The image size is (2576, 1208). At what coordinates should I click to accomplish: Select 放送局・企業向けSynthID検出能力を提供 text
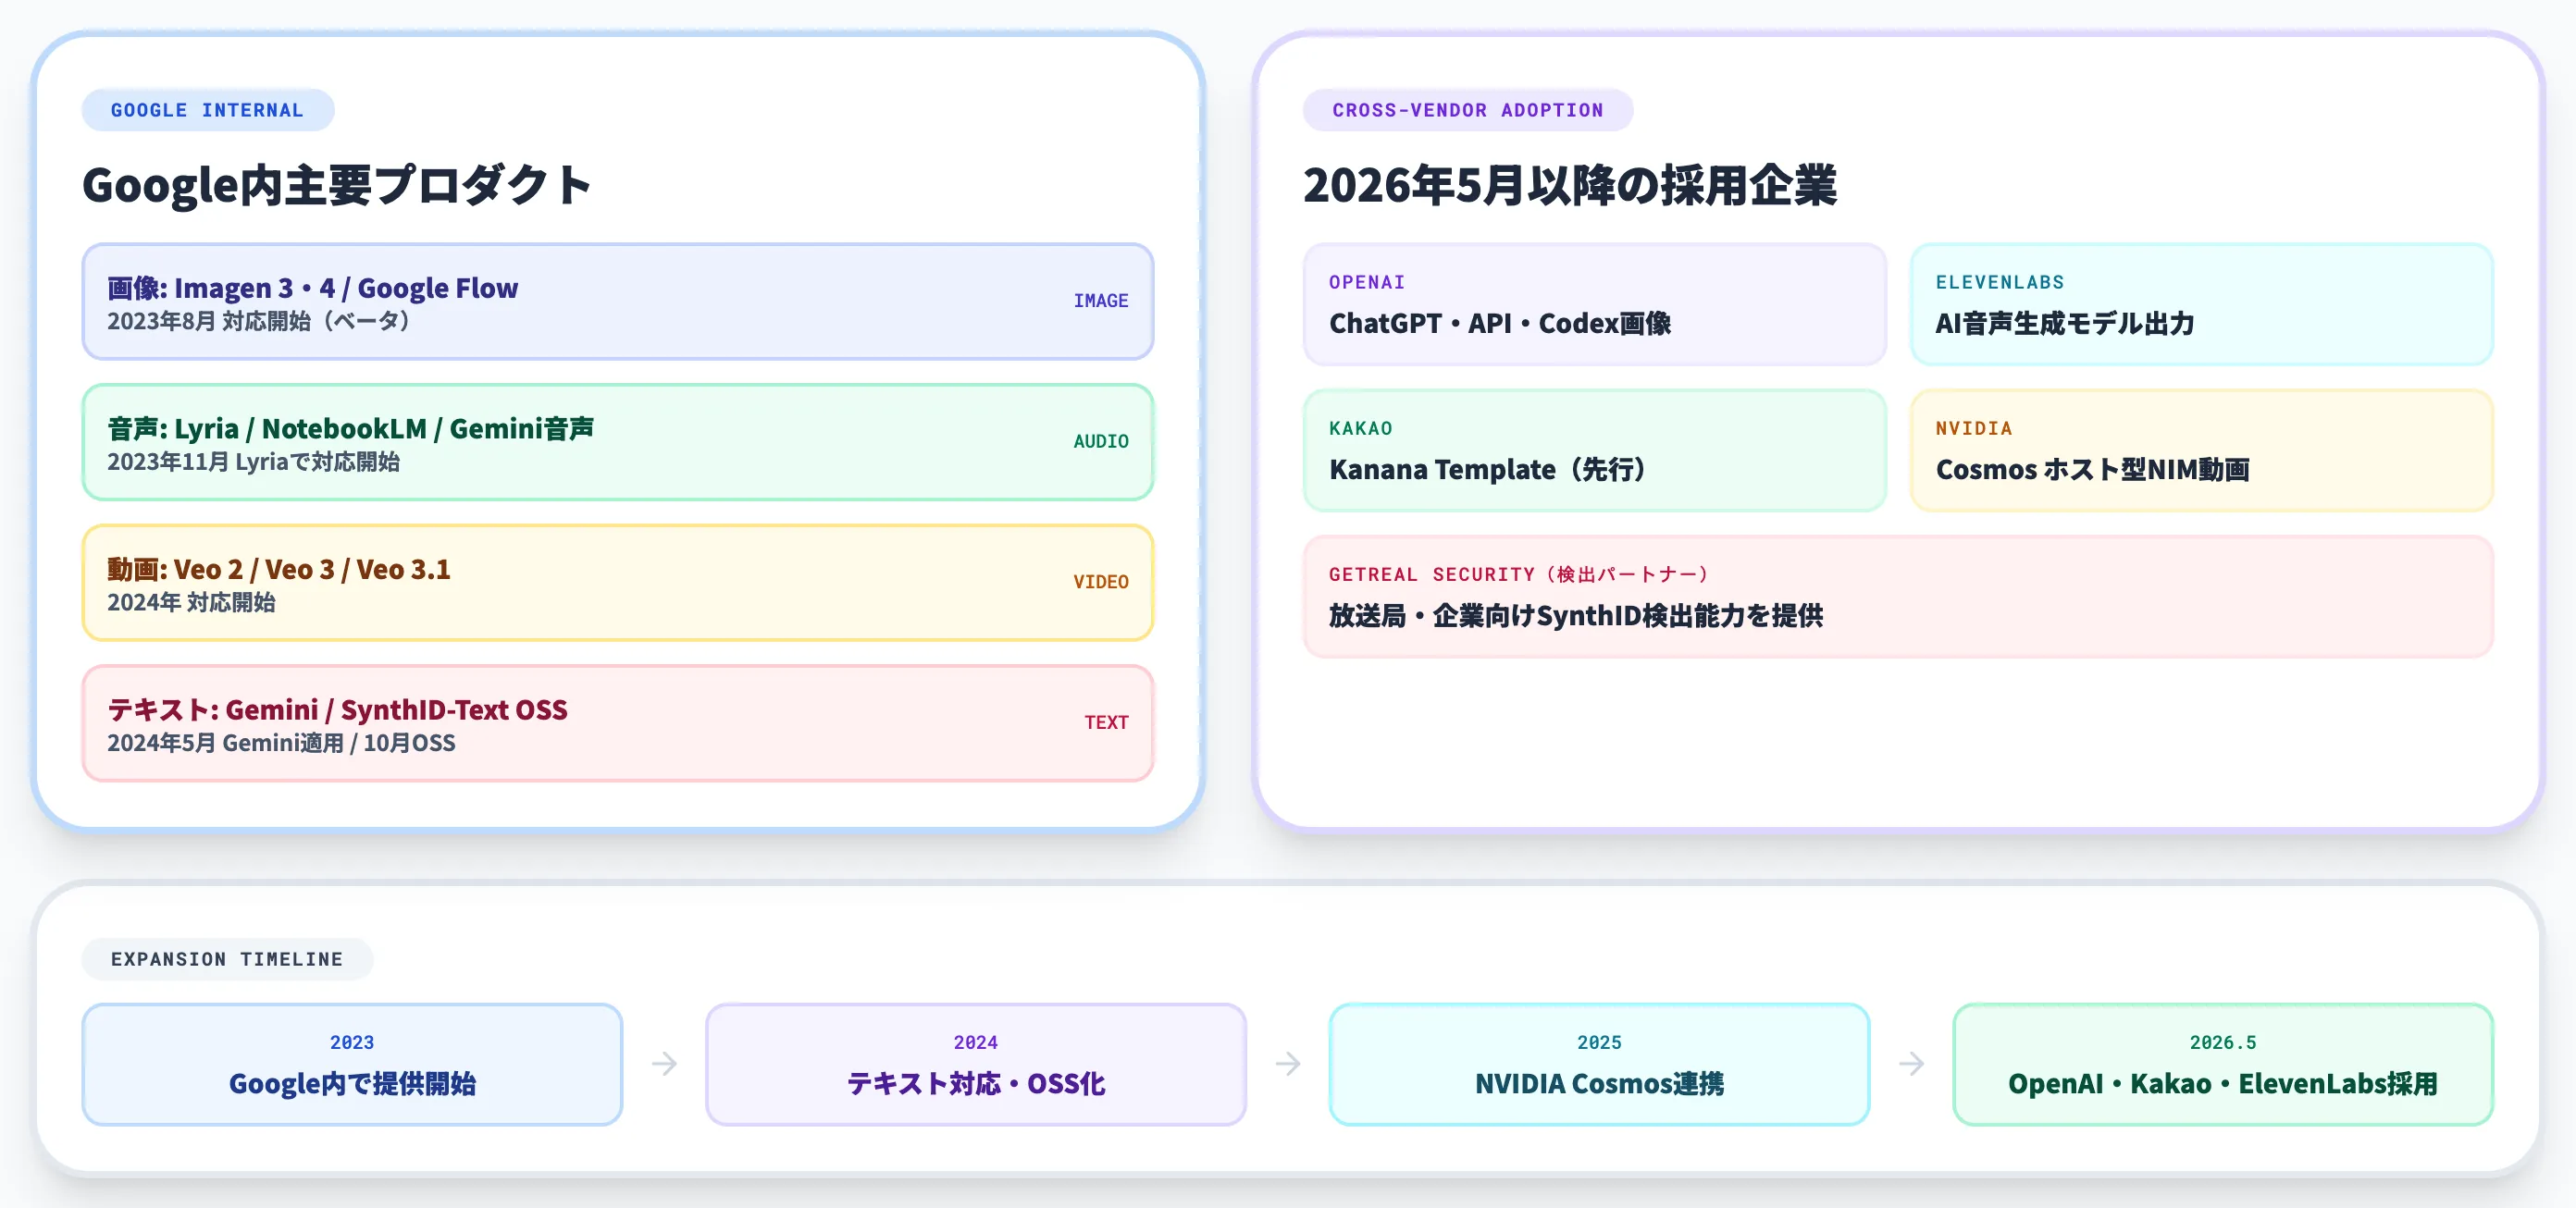pyautogui.click(x=1575, y=615)
